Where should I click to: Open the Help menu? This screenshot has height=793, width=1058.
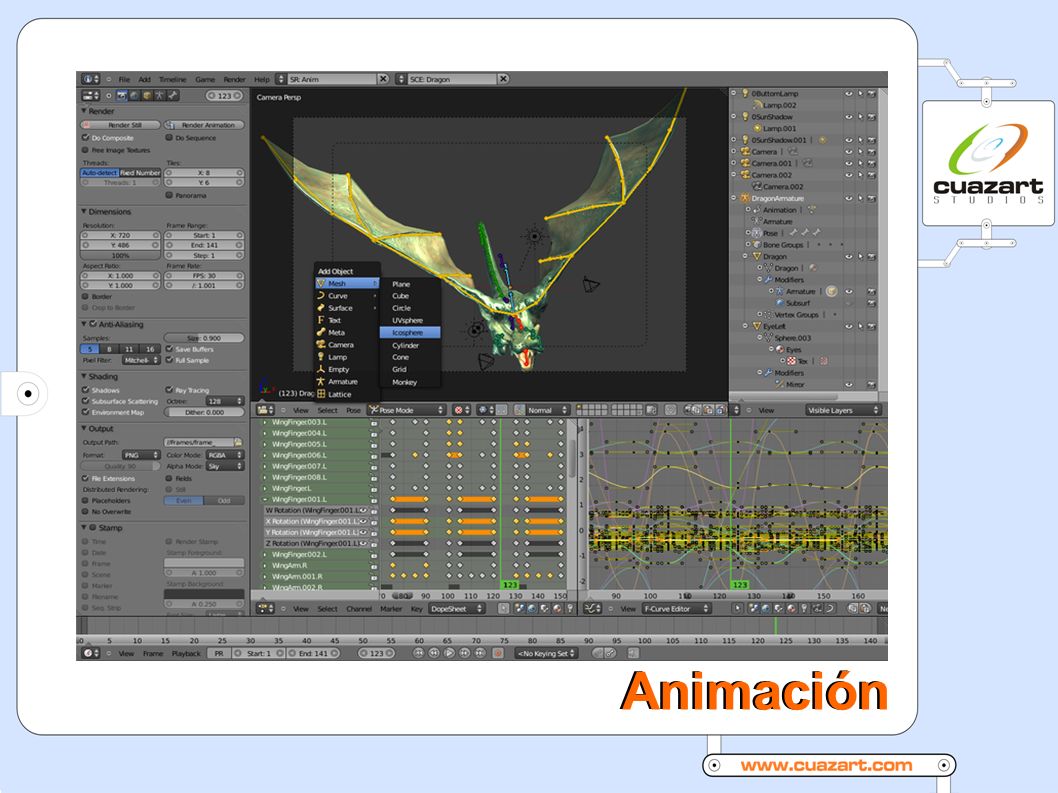click(262, 79)
